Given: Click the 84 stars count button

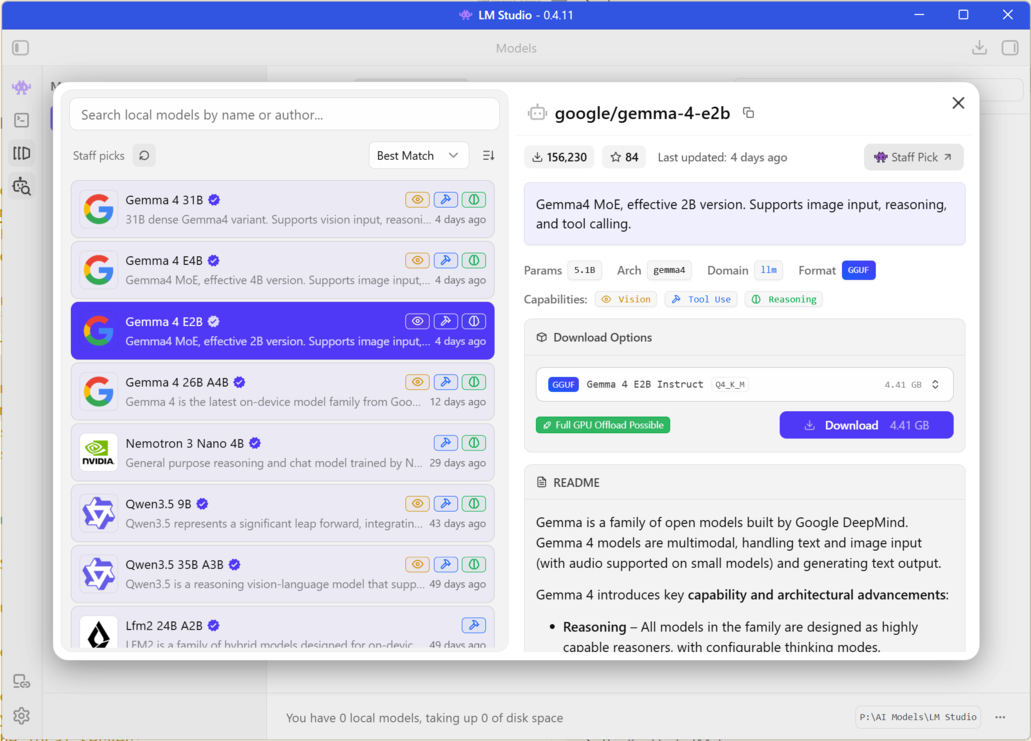Looking at the screenshot, I should click(624, 157).
